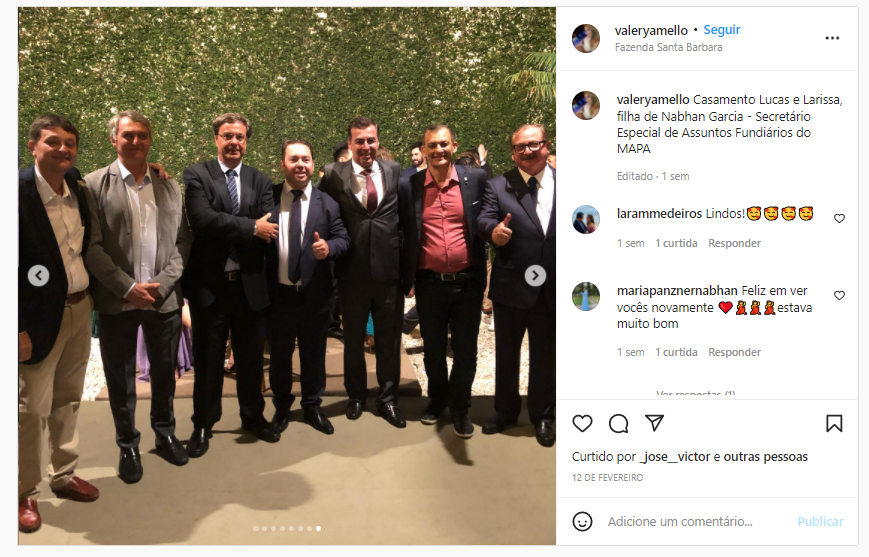Share the post via paper plane icon

[655, 423]
